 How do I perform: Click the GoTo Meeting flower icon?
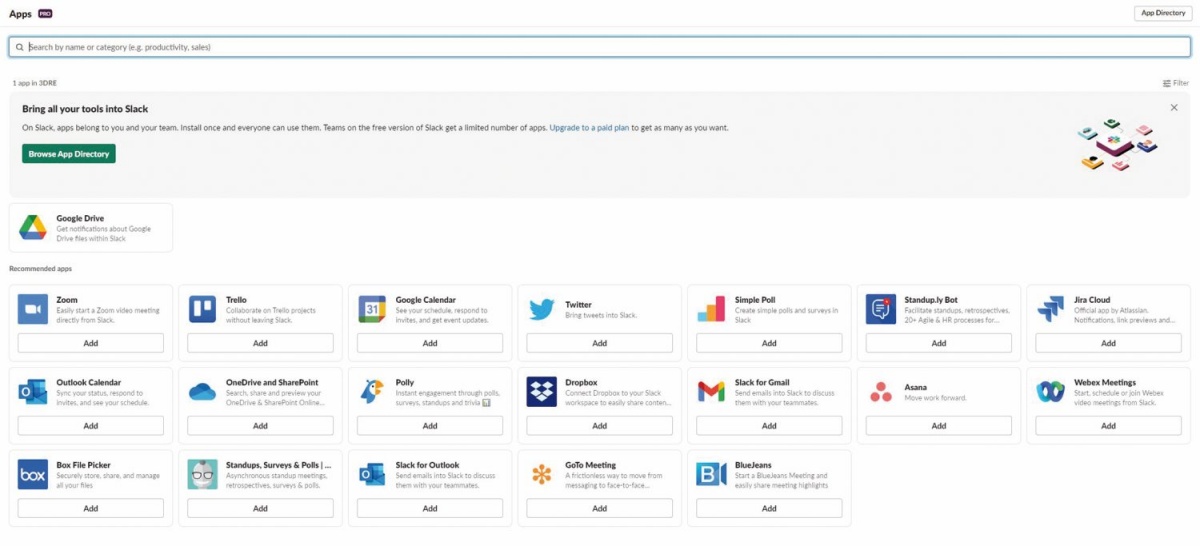click(x=542, y=475)
